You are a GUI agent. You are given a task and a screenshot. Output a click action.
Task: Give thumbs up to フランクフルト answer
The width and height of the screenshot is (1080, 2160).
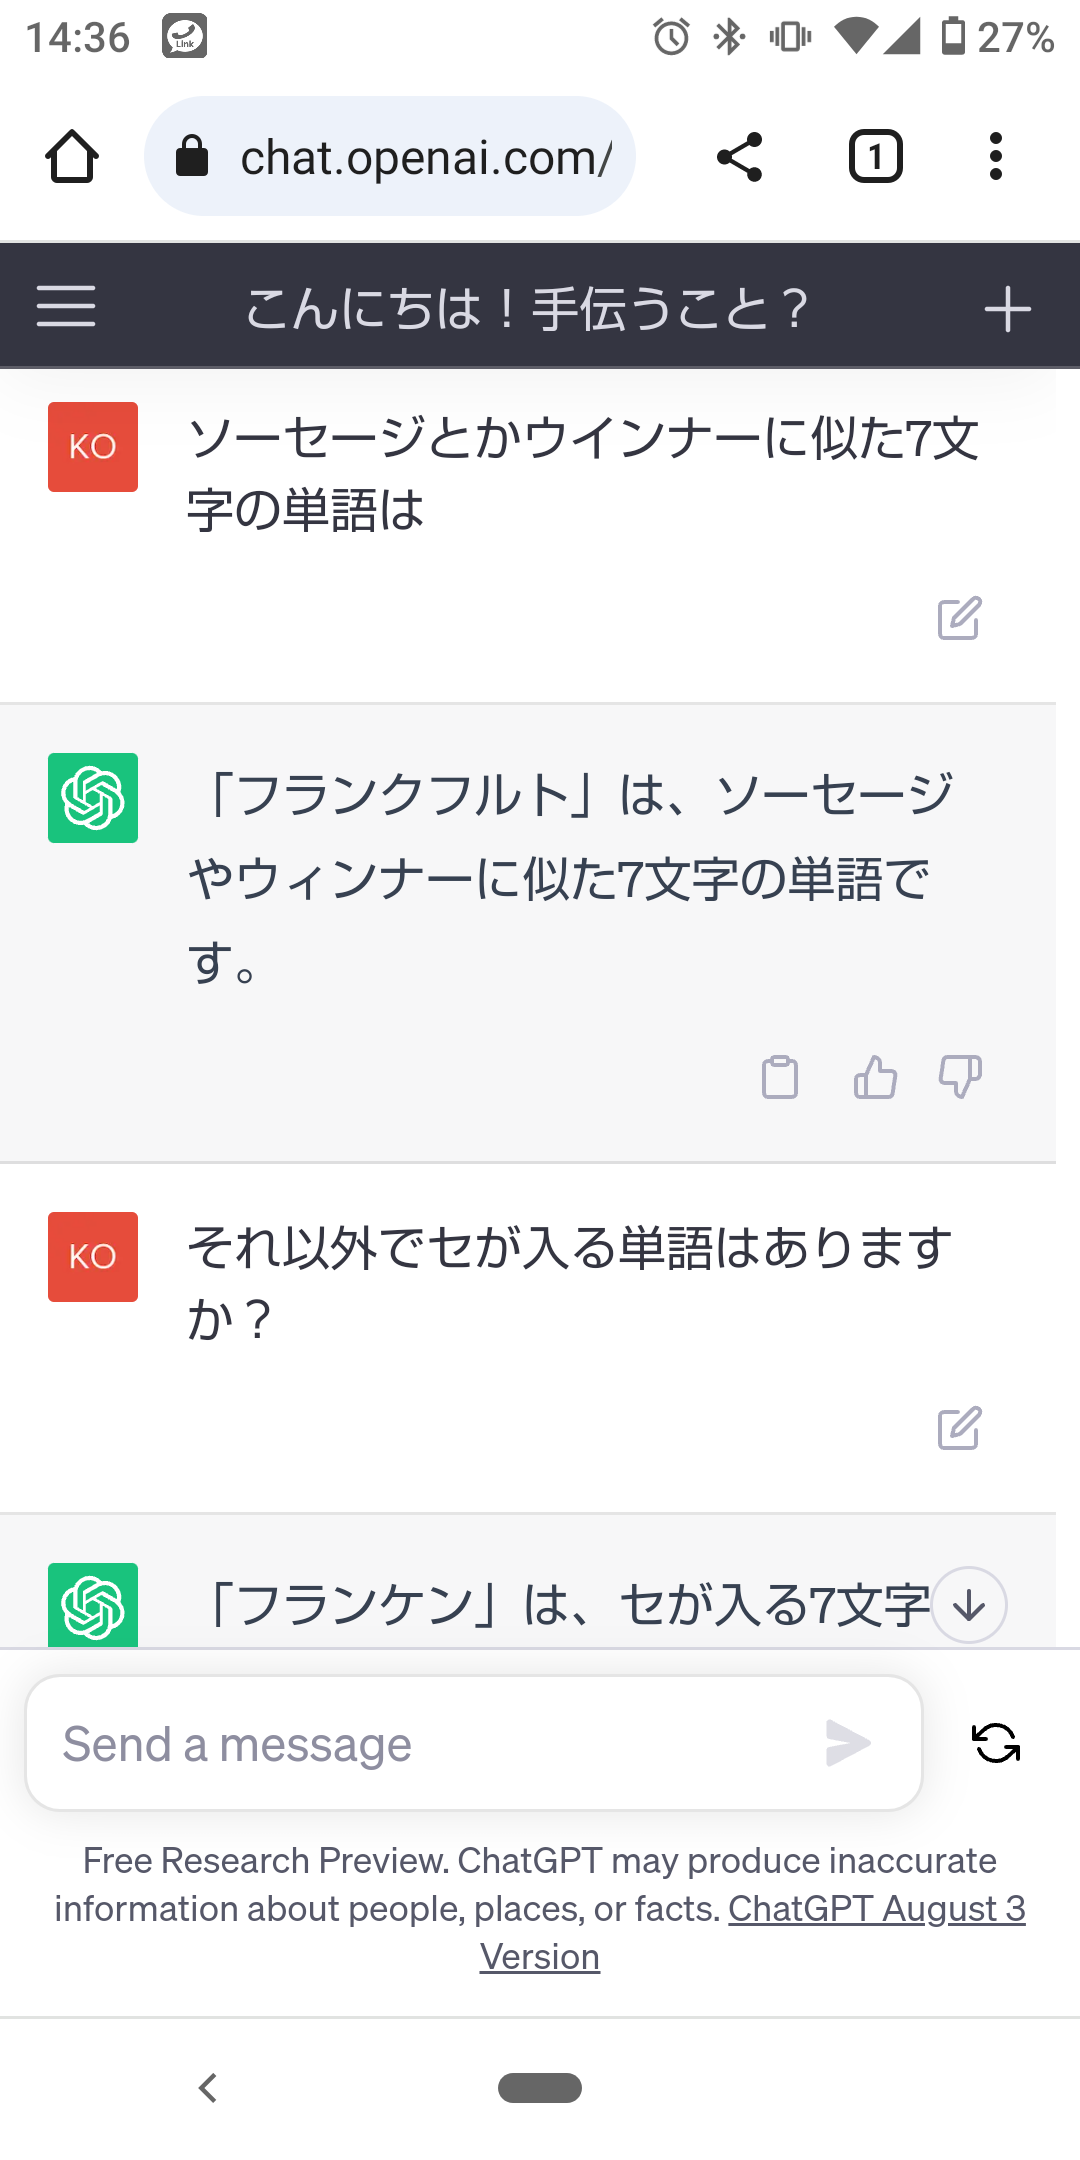pyautogui.click(x=875, y=1077)
